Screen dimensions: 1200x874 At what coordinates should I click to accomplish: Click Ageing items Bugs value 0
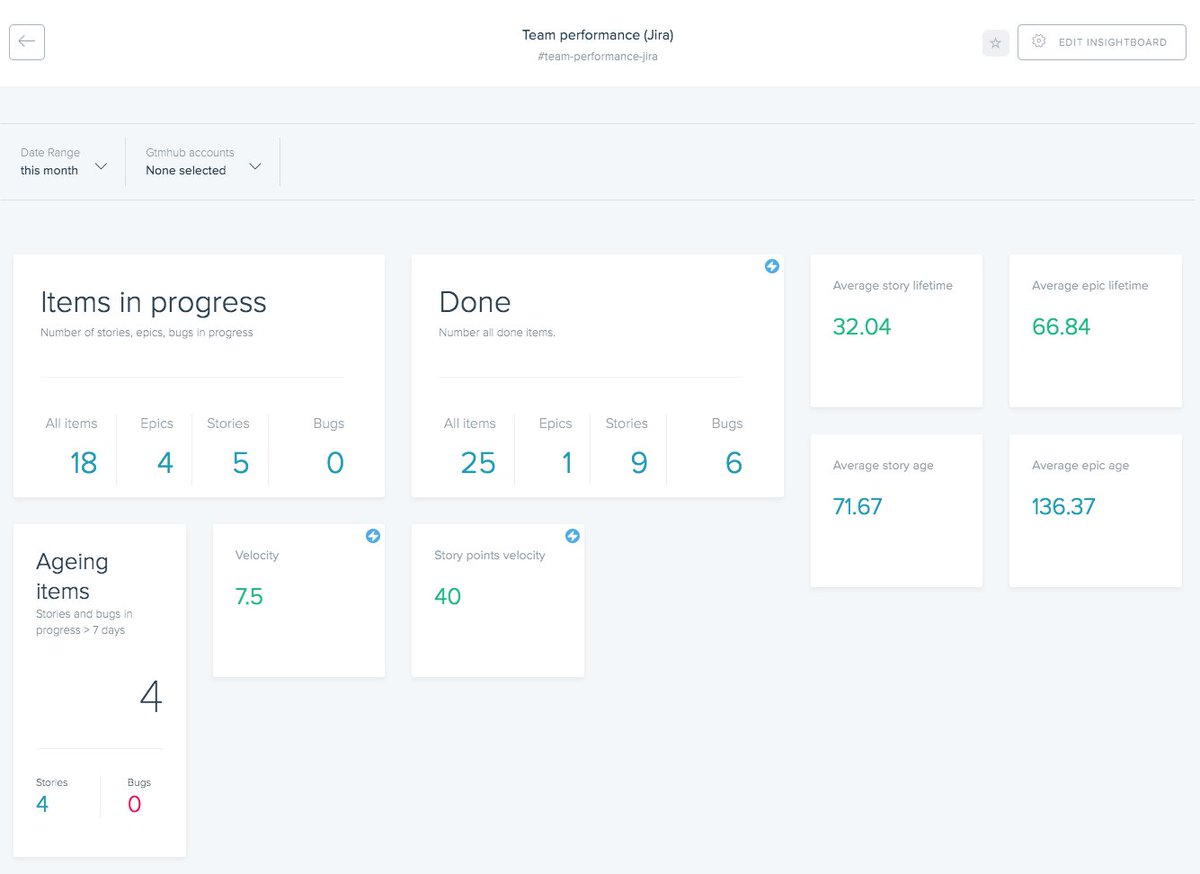tap(134, 805)
